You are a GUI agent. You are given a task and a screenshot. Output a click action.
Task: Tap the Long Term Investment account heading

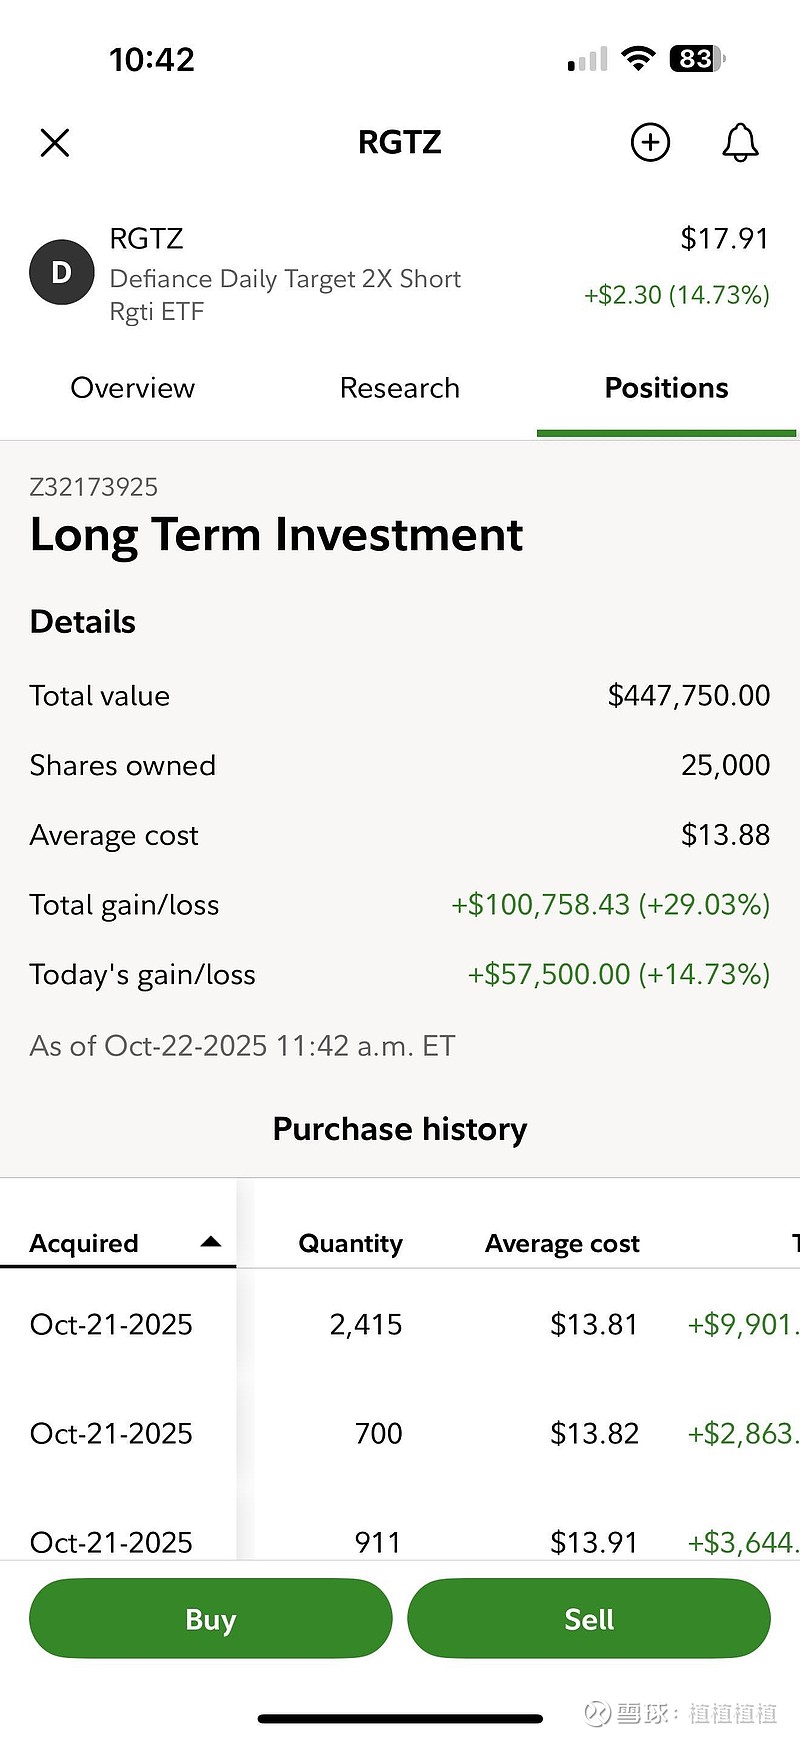tap(276, 535)
